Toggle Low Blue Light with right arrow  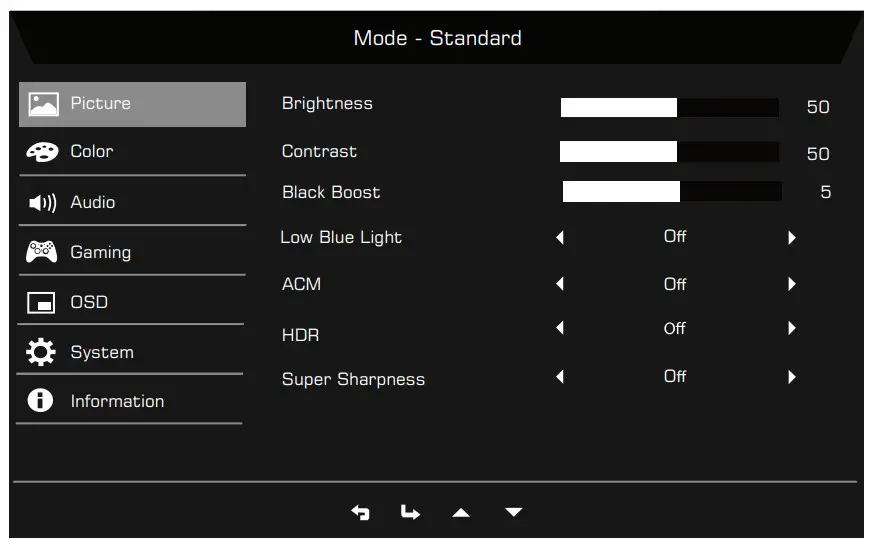tap(791, 238)
